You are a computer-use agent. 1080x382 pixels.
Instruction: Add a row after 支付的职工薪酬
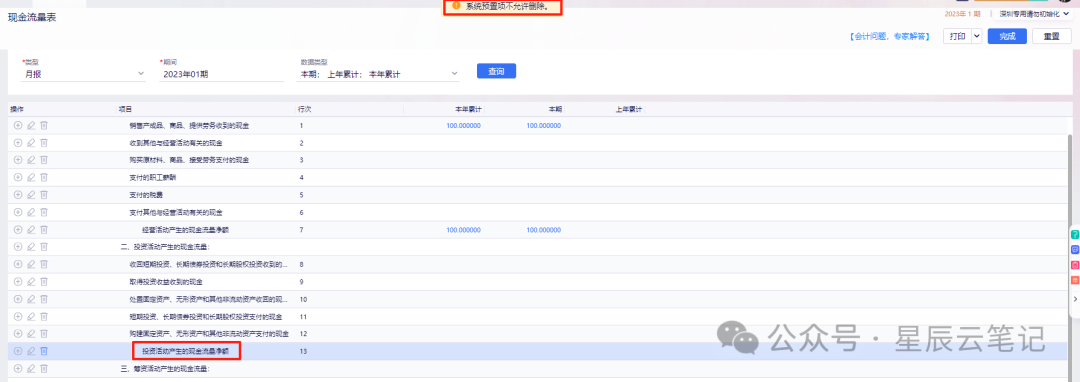tap(18, 178)
